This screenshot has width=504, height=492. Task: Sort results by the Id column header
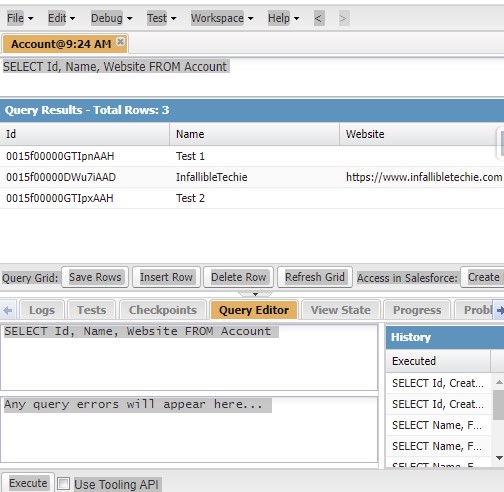tap(85, 134)
